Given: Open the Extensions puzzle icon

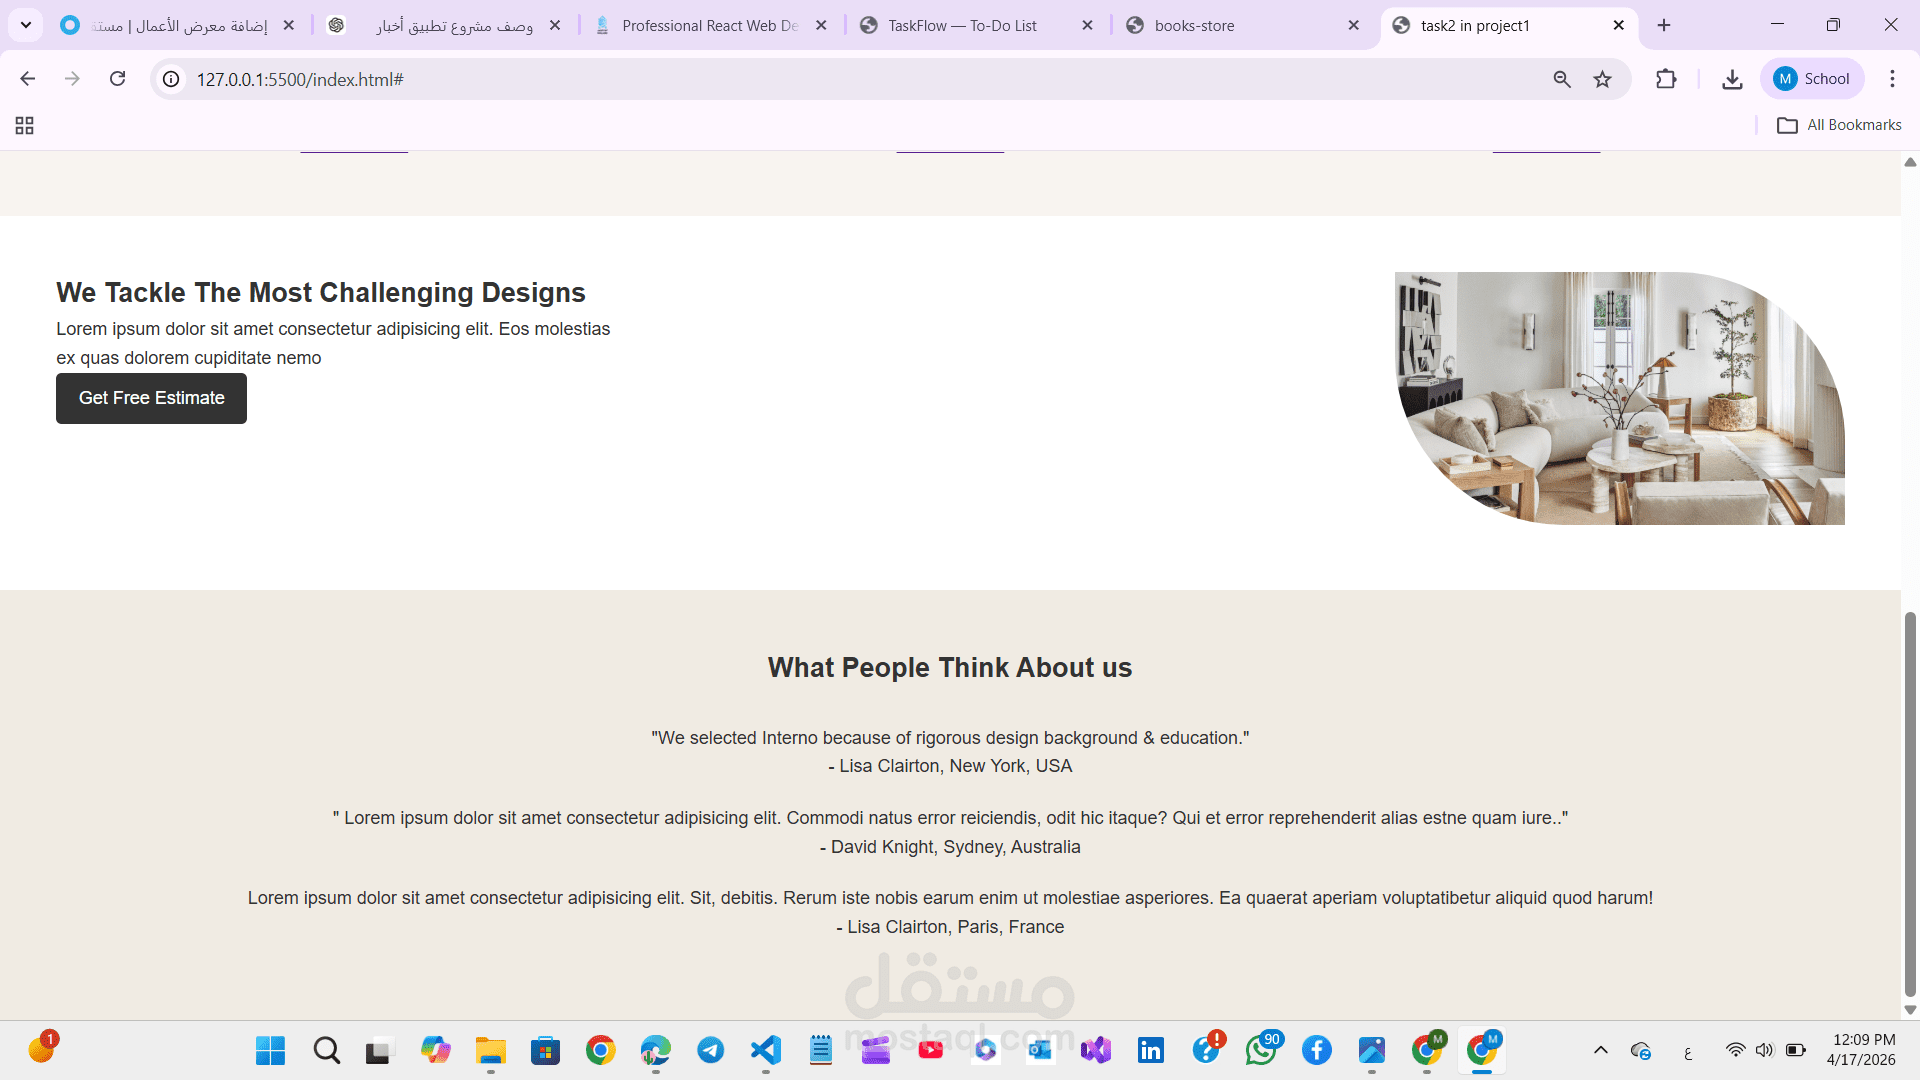Looking at the screenshot, I should point(1666,79).
